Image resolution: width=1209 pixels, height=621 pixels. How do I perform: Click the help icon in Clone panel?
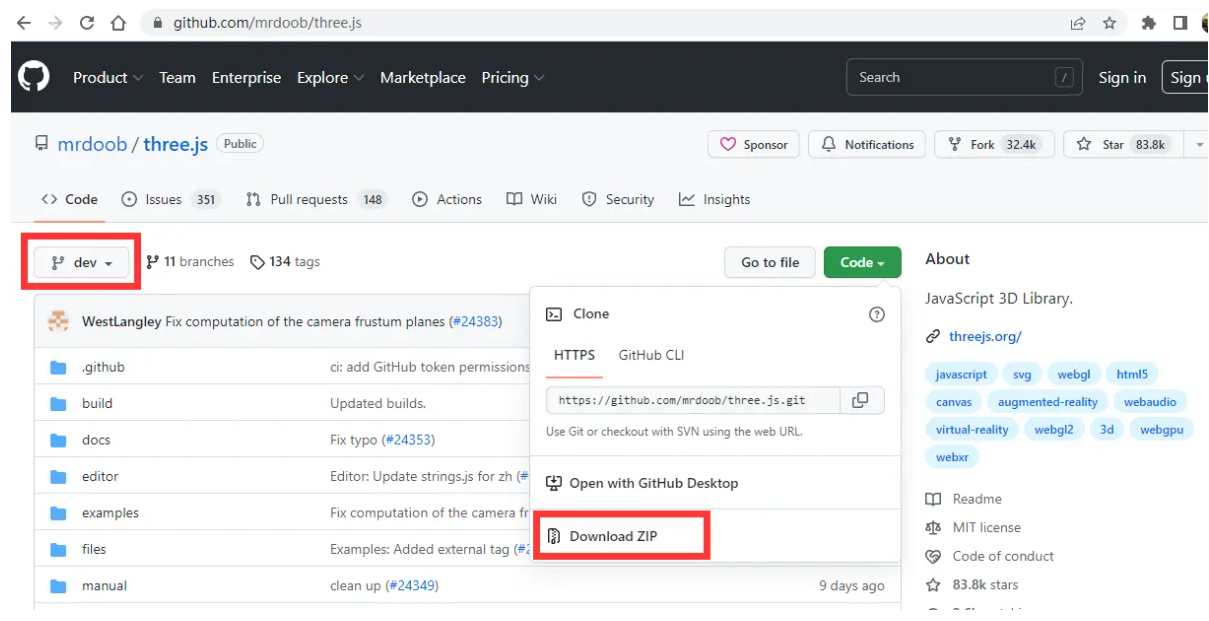(x=877, y=314)
